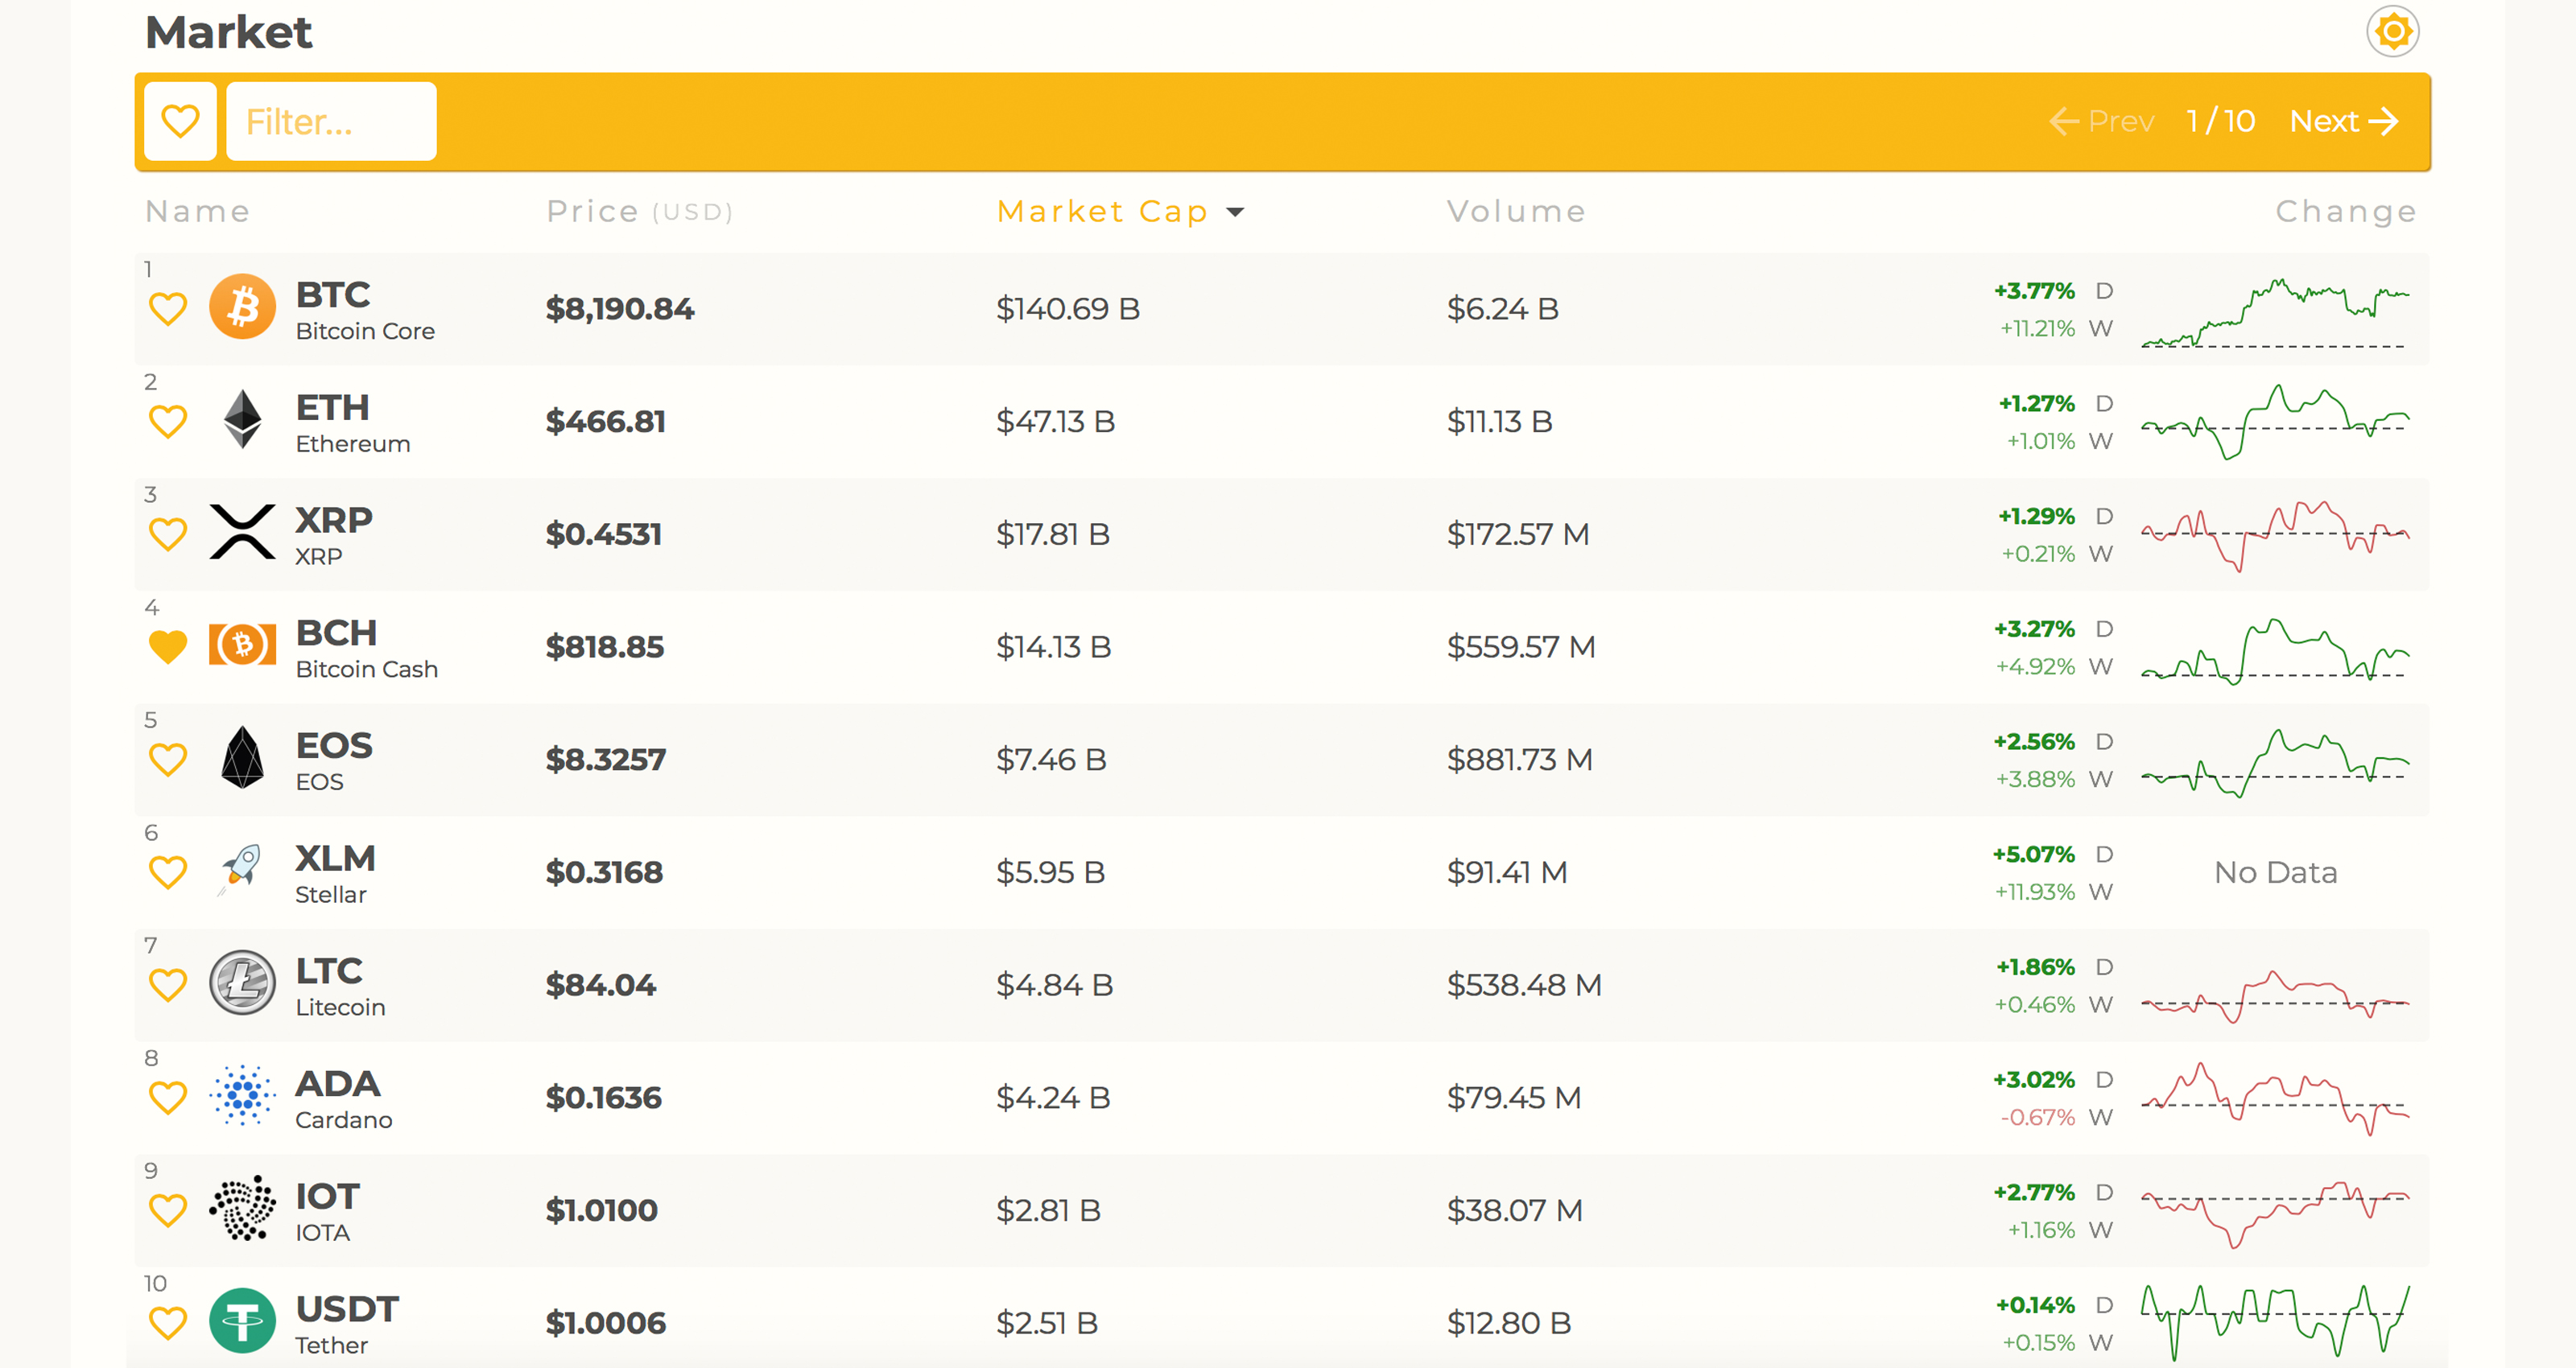Click the IOTA dotted logo icon

tap(242, 1208)
